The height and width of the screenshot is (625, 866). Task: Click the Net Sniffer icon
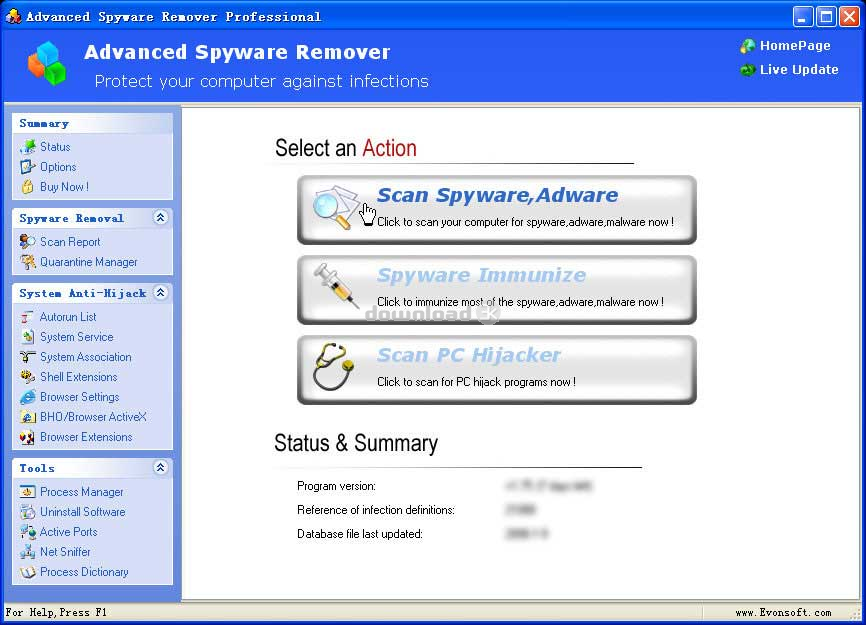coord(28,552)
